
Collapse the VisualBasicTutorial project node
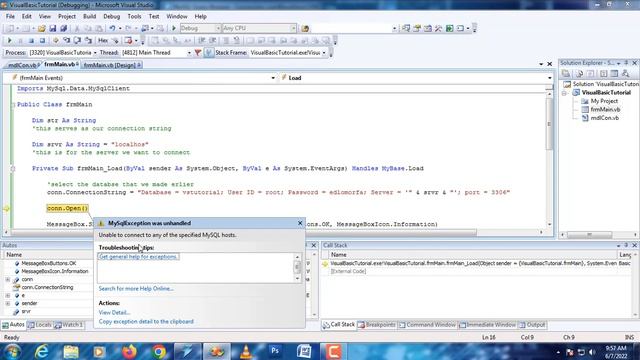[564, 93]
